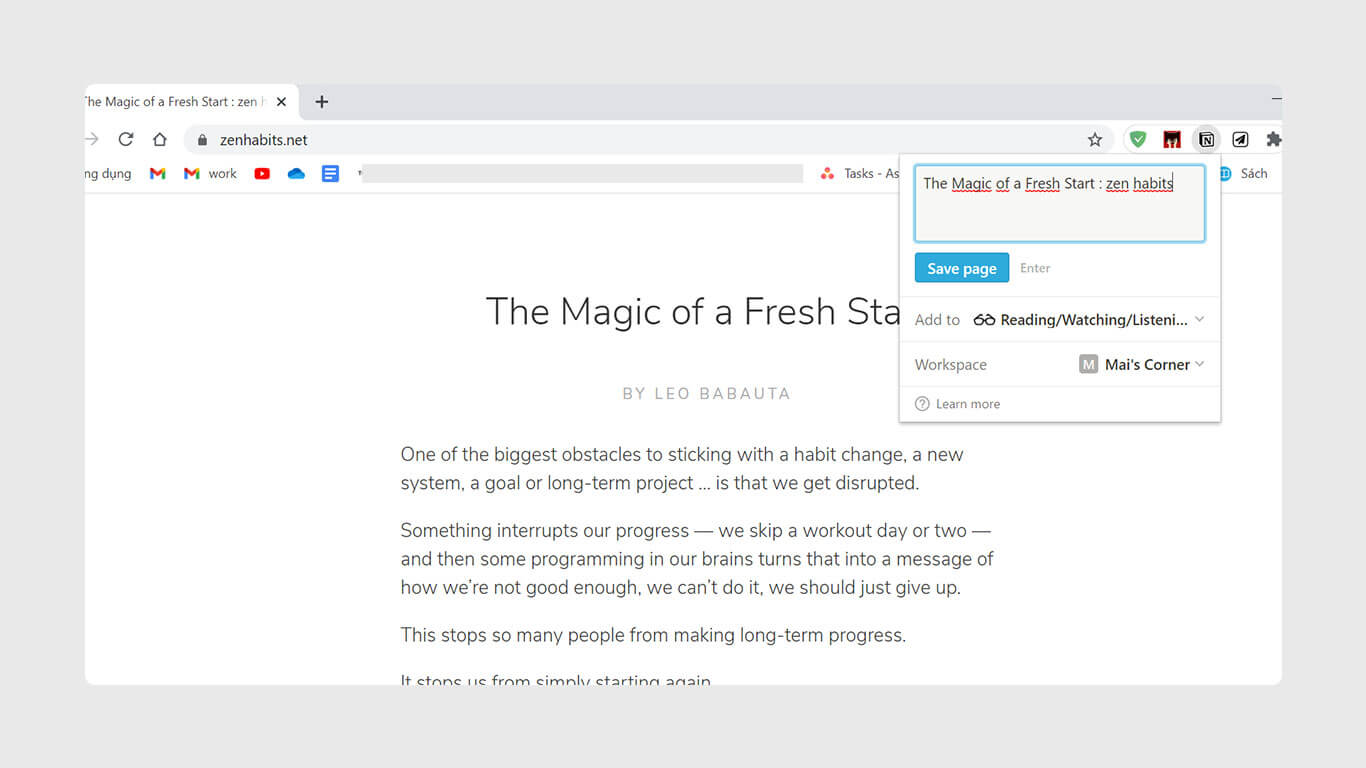Open the AdGuard green shield extension
This screenshot has width=1366, height=768.
[x=1138, y=140]
